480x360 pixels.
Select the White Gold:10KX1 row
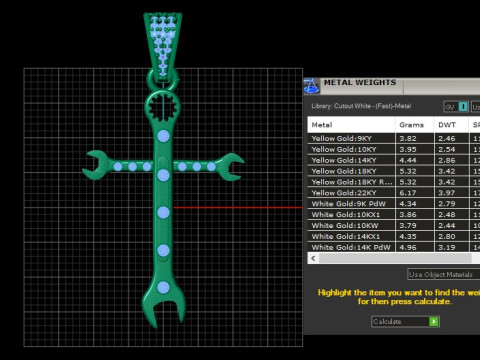pyautogui.click(x=394, y=215)
